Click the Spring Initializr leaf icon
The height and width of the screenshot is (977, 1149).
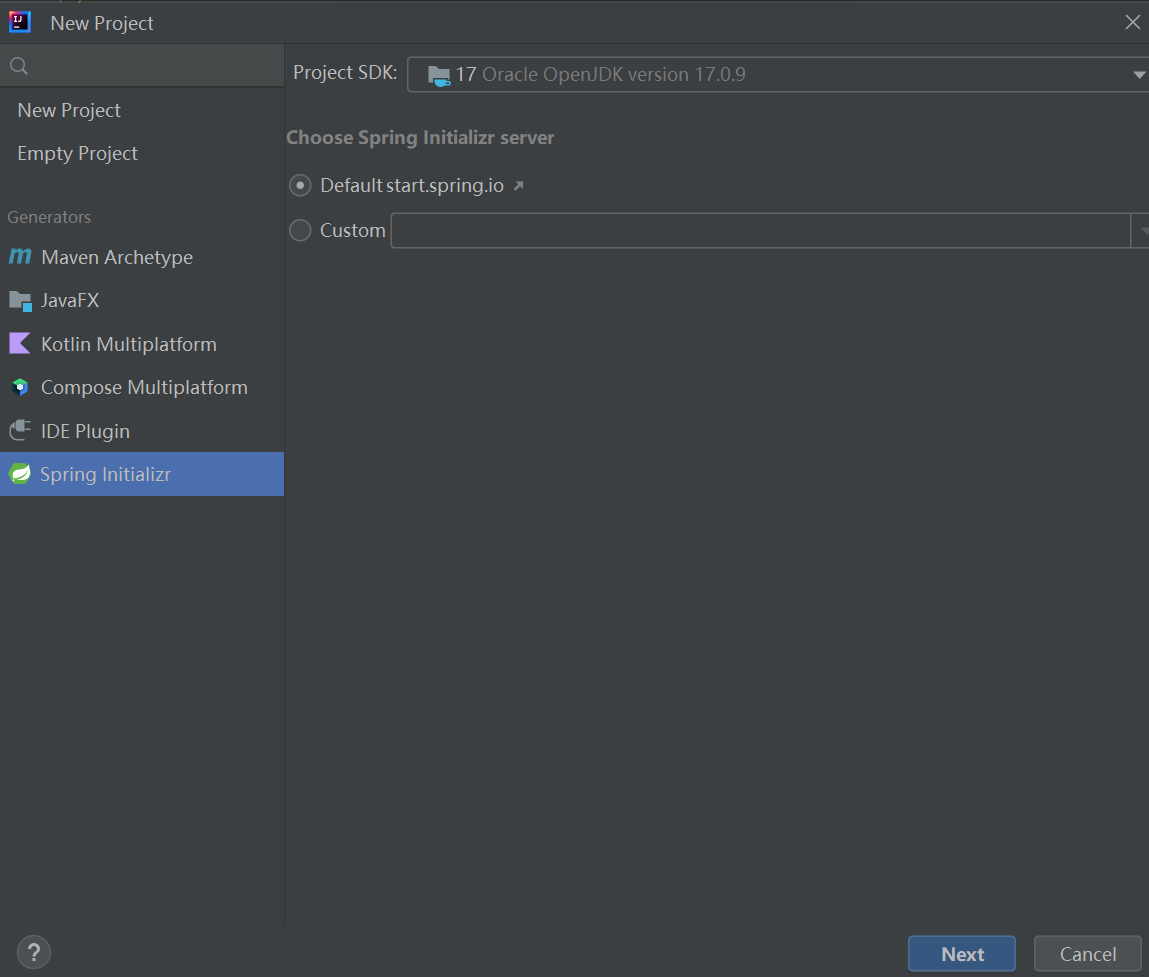(x=20, y=474)
